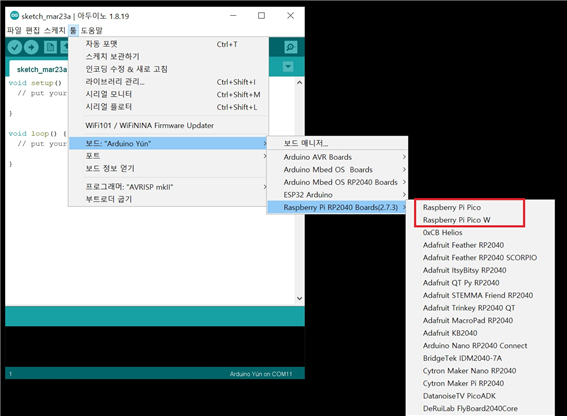The width and height of the screenshot is (567, 420).
Task: Click the Upload arrow icon
Action: (x=31, y=47)
